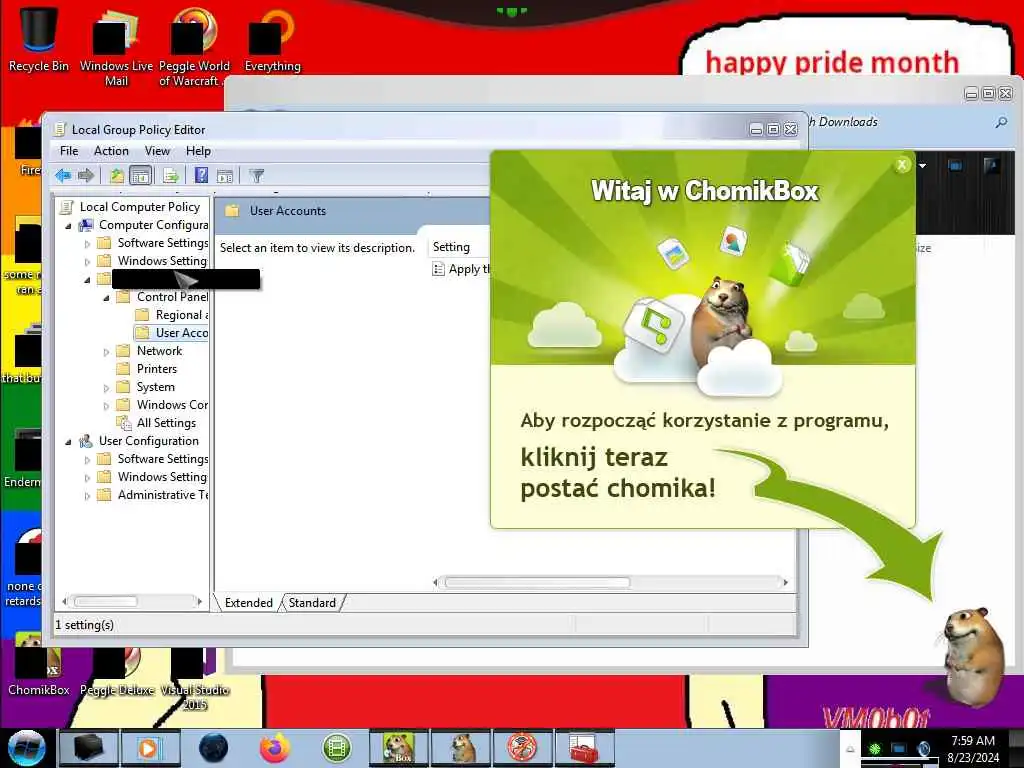The width and height of the screenshot is (1024, 768).
Task: Open the blue Help toolbar icon
Action: pos(201,175)
